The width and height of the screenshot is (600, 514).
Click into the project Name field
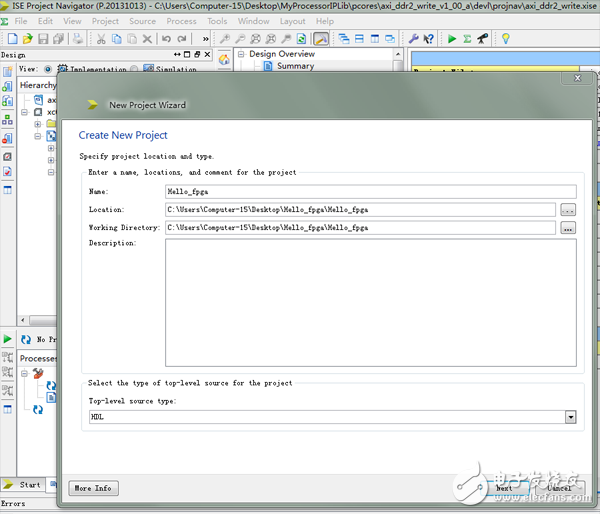tap(370, 191)
